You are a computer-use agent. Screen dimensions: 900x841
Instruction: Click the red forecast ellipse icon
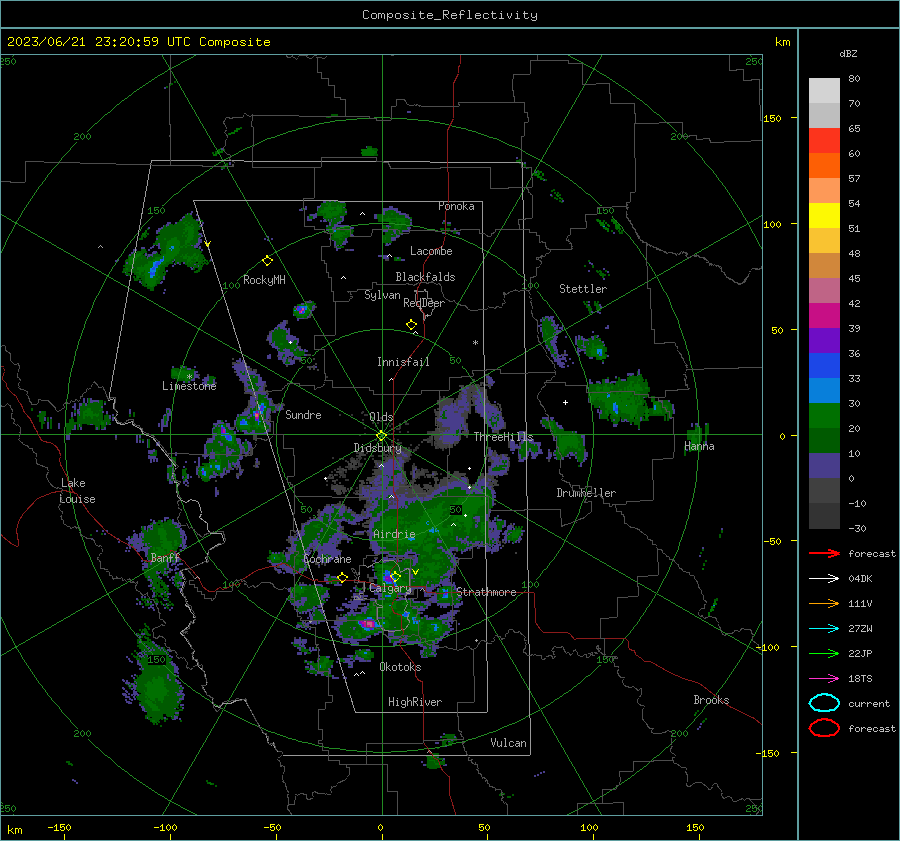point(824,728)
